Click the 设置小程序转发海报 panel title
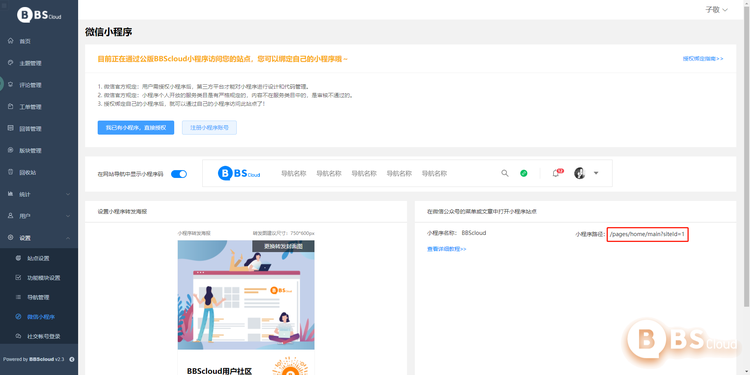This screenshot has width=750, height=375. coord(122,211)
